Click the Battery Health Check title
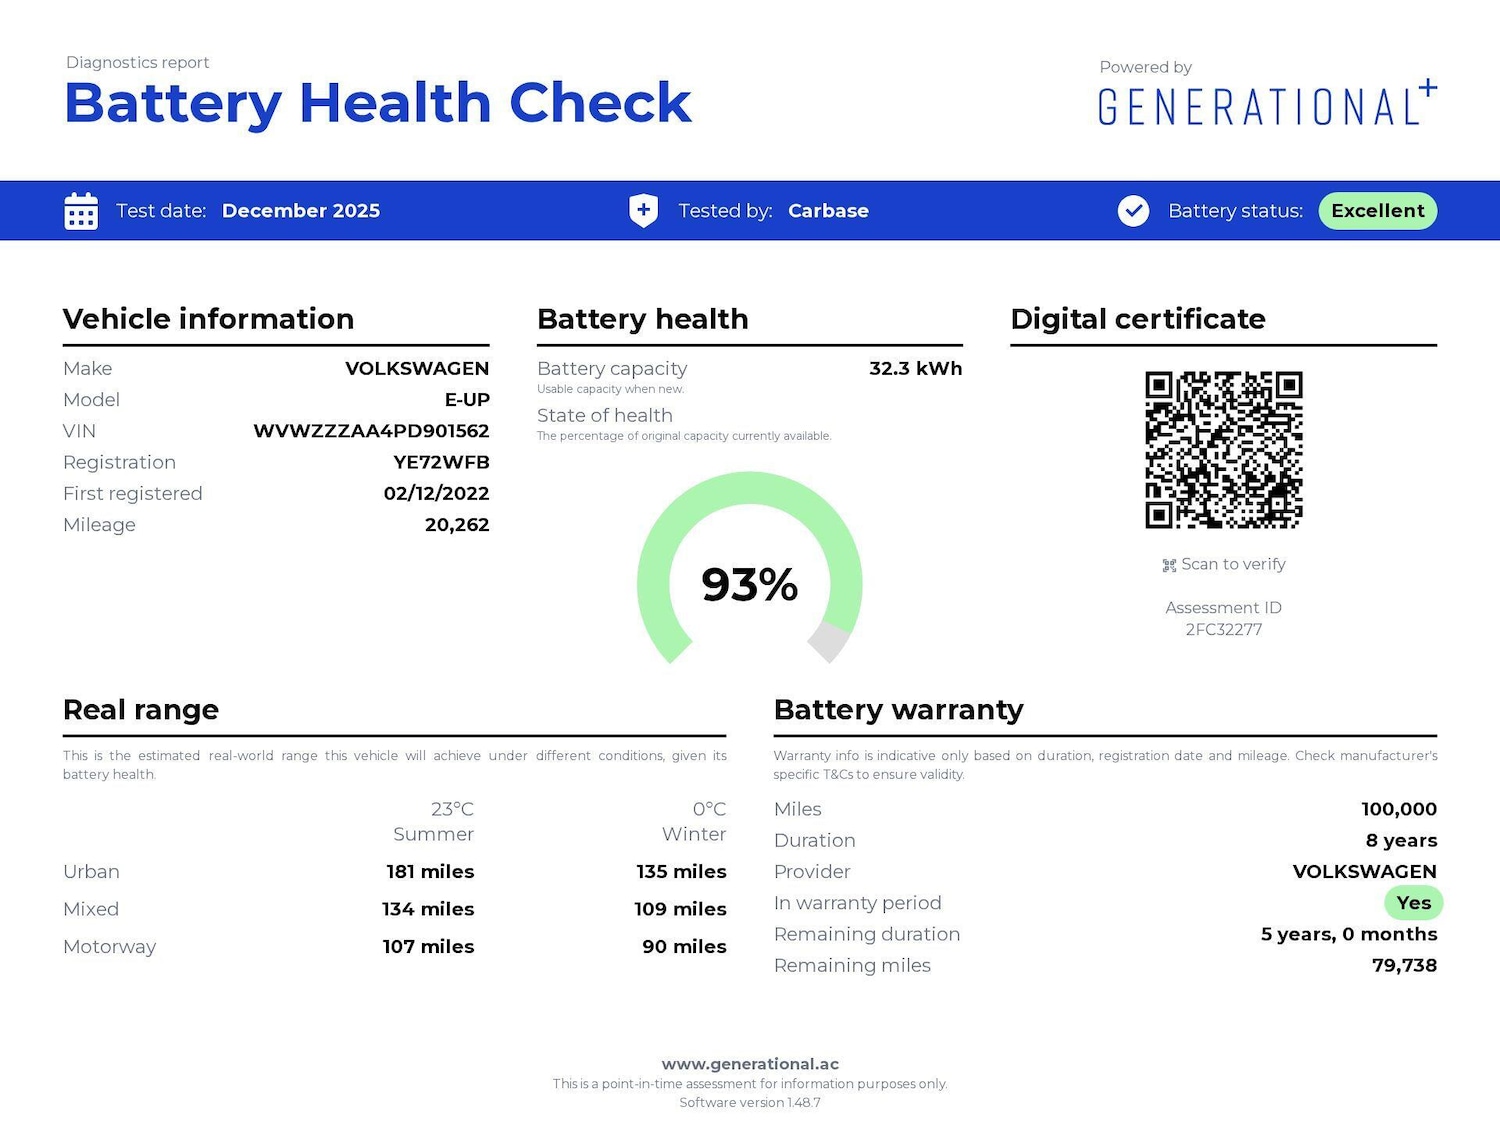 (x=377, y=103)
